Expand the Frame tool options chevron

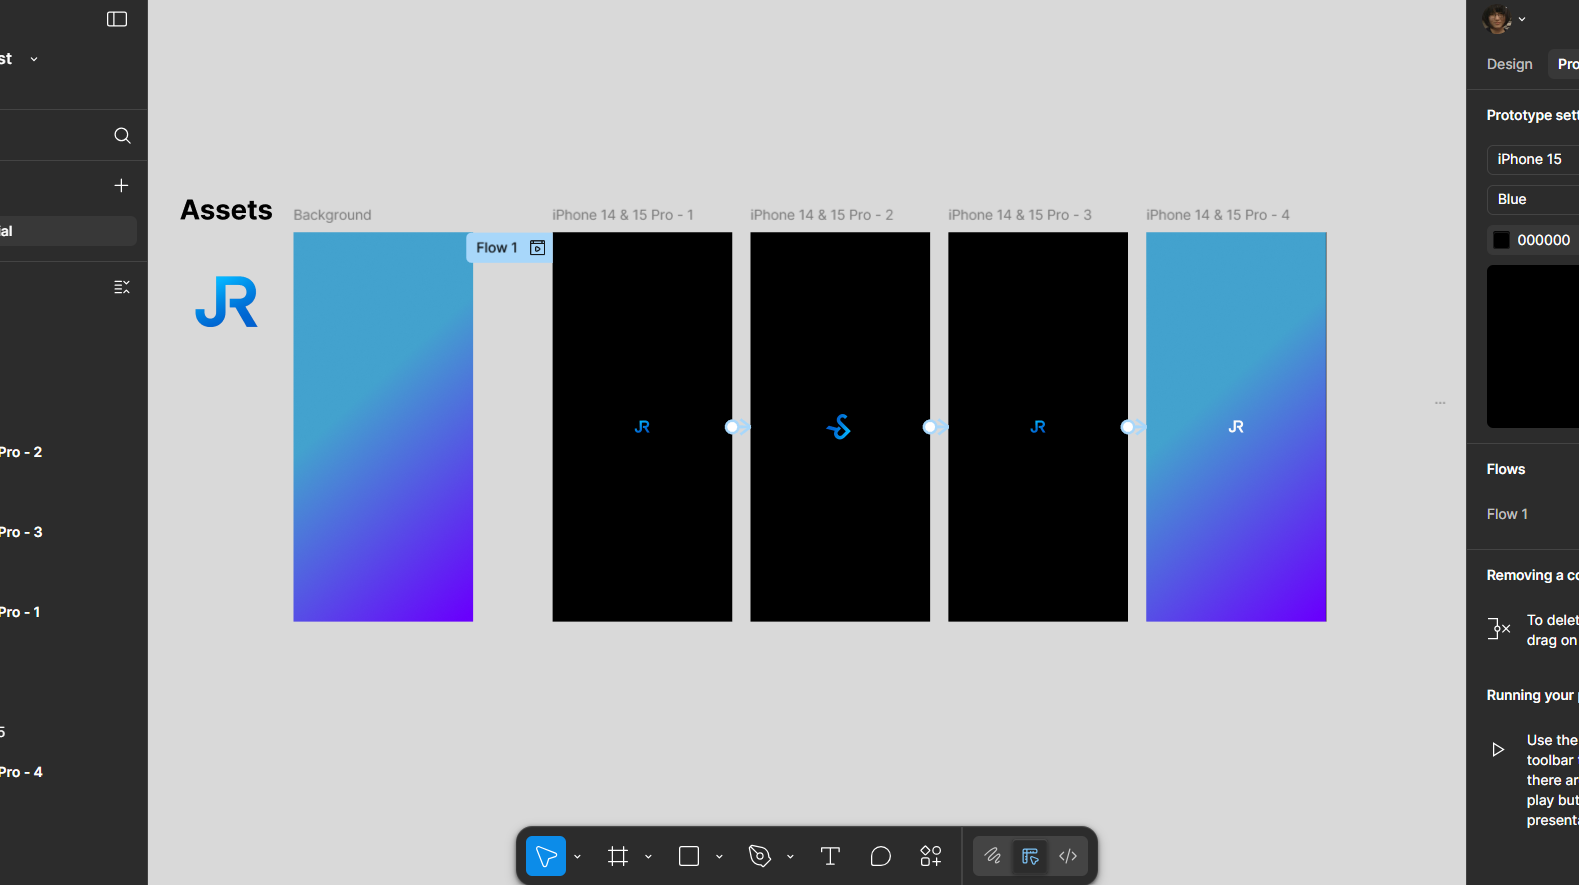648,857
